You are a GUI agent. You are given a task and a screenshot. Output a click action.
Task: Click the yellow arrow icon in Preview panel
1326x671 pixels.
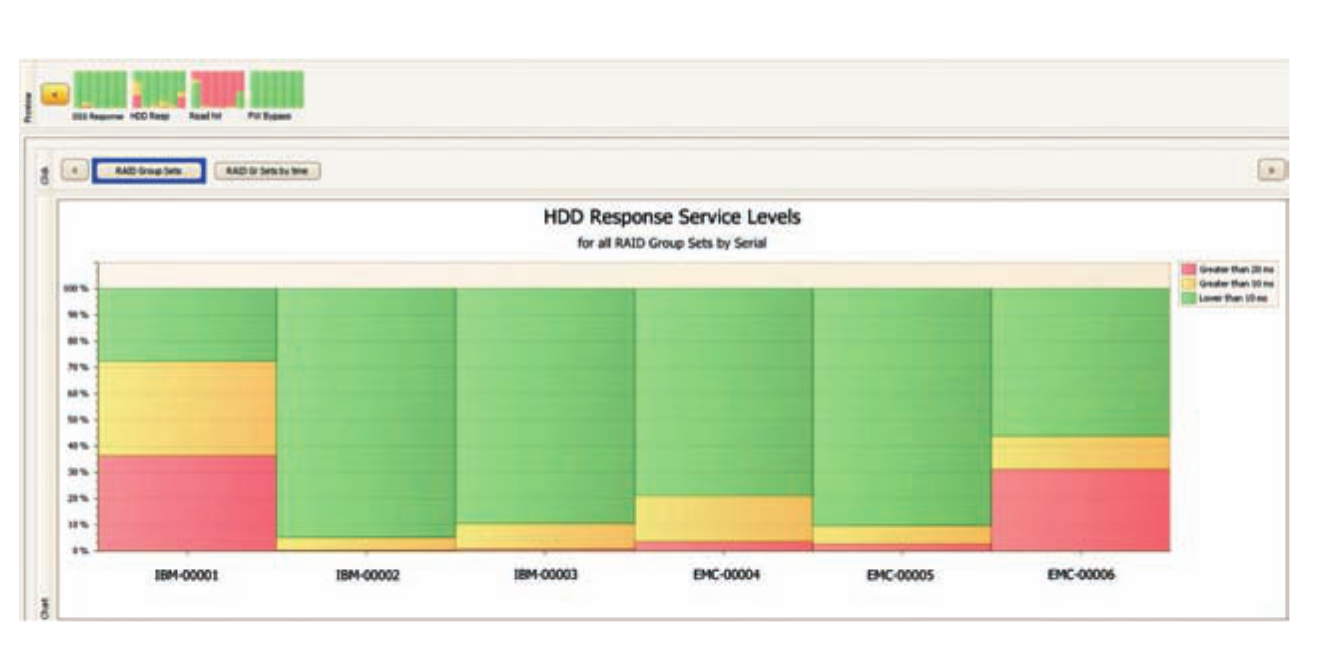coord(55,93)
